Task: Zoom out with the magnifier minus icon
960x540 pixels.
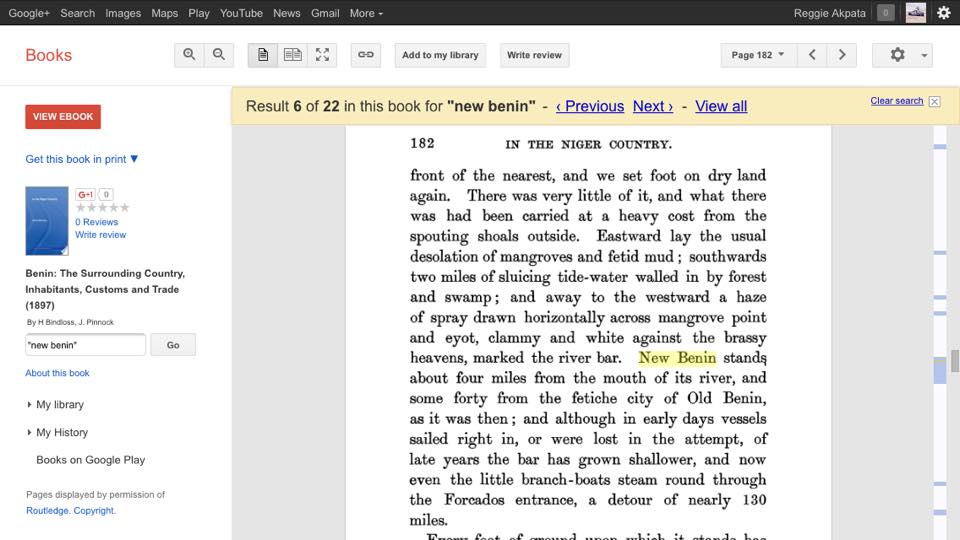Action: (x=219, y=55)
